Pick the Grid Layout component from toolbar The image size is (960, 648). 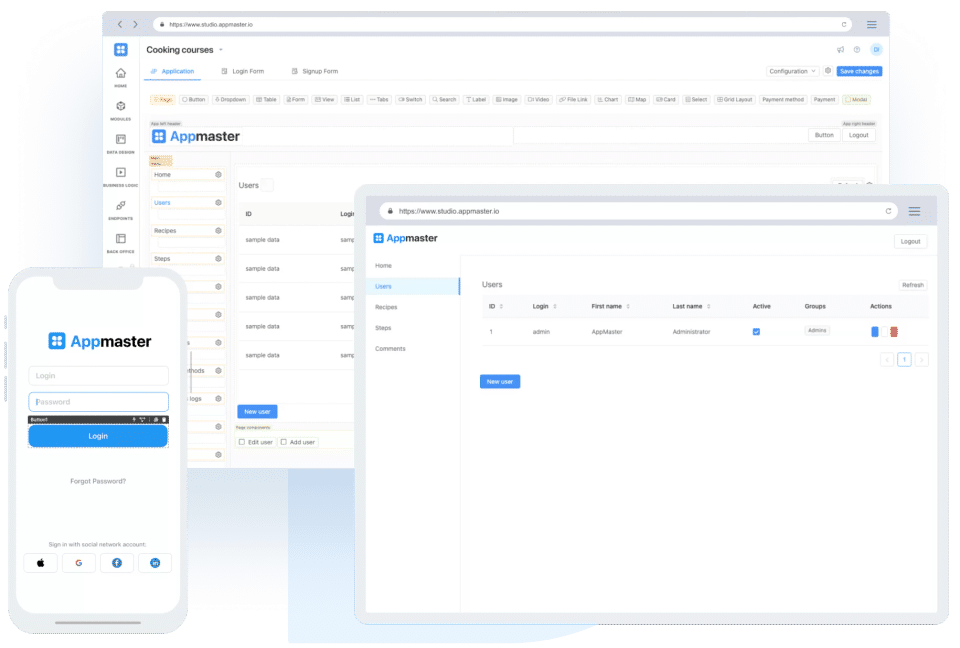click(735, 99)
